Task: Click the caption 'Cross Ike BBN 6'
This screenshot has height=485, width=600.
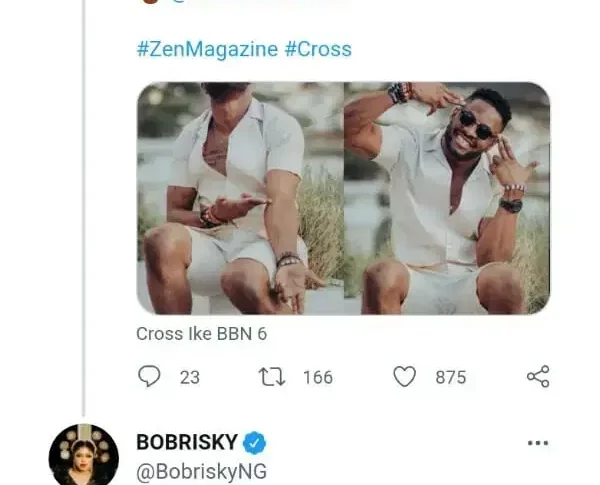Action: (201, 334)
